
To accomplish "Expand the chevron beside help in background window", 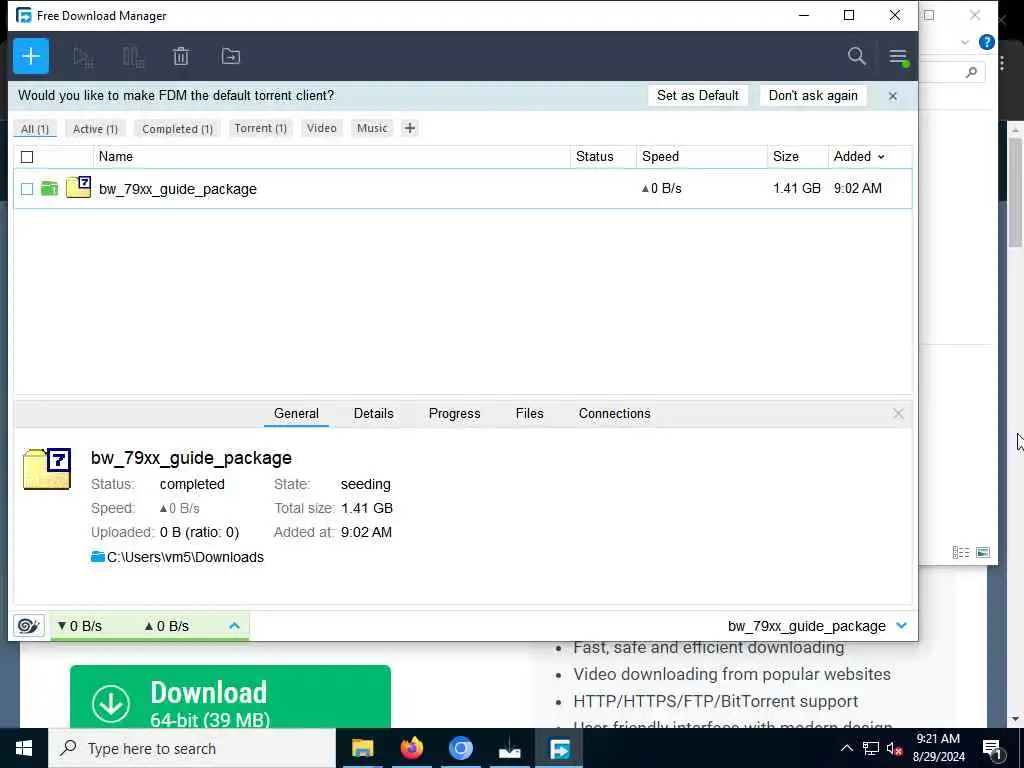I will pyautogui.click(x=965, y=42).
